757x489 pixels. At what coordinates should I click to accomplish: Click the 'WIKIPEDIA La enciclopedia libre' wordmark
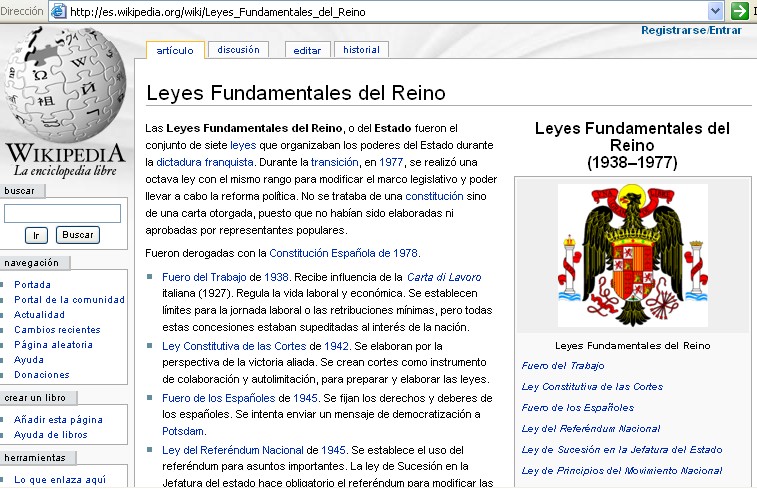[65, 160]
